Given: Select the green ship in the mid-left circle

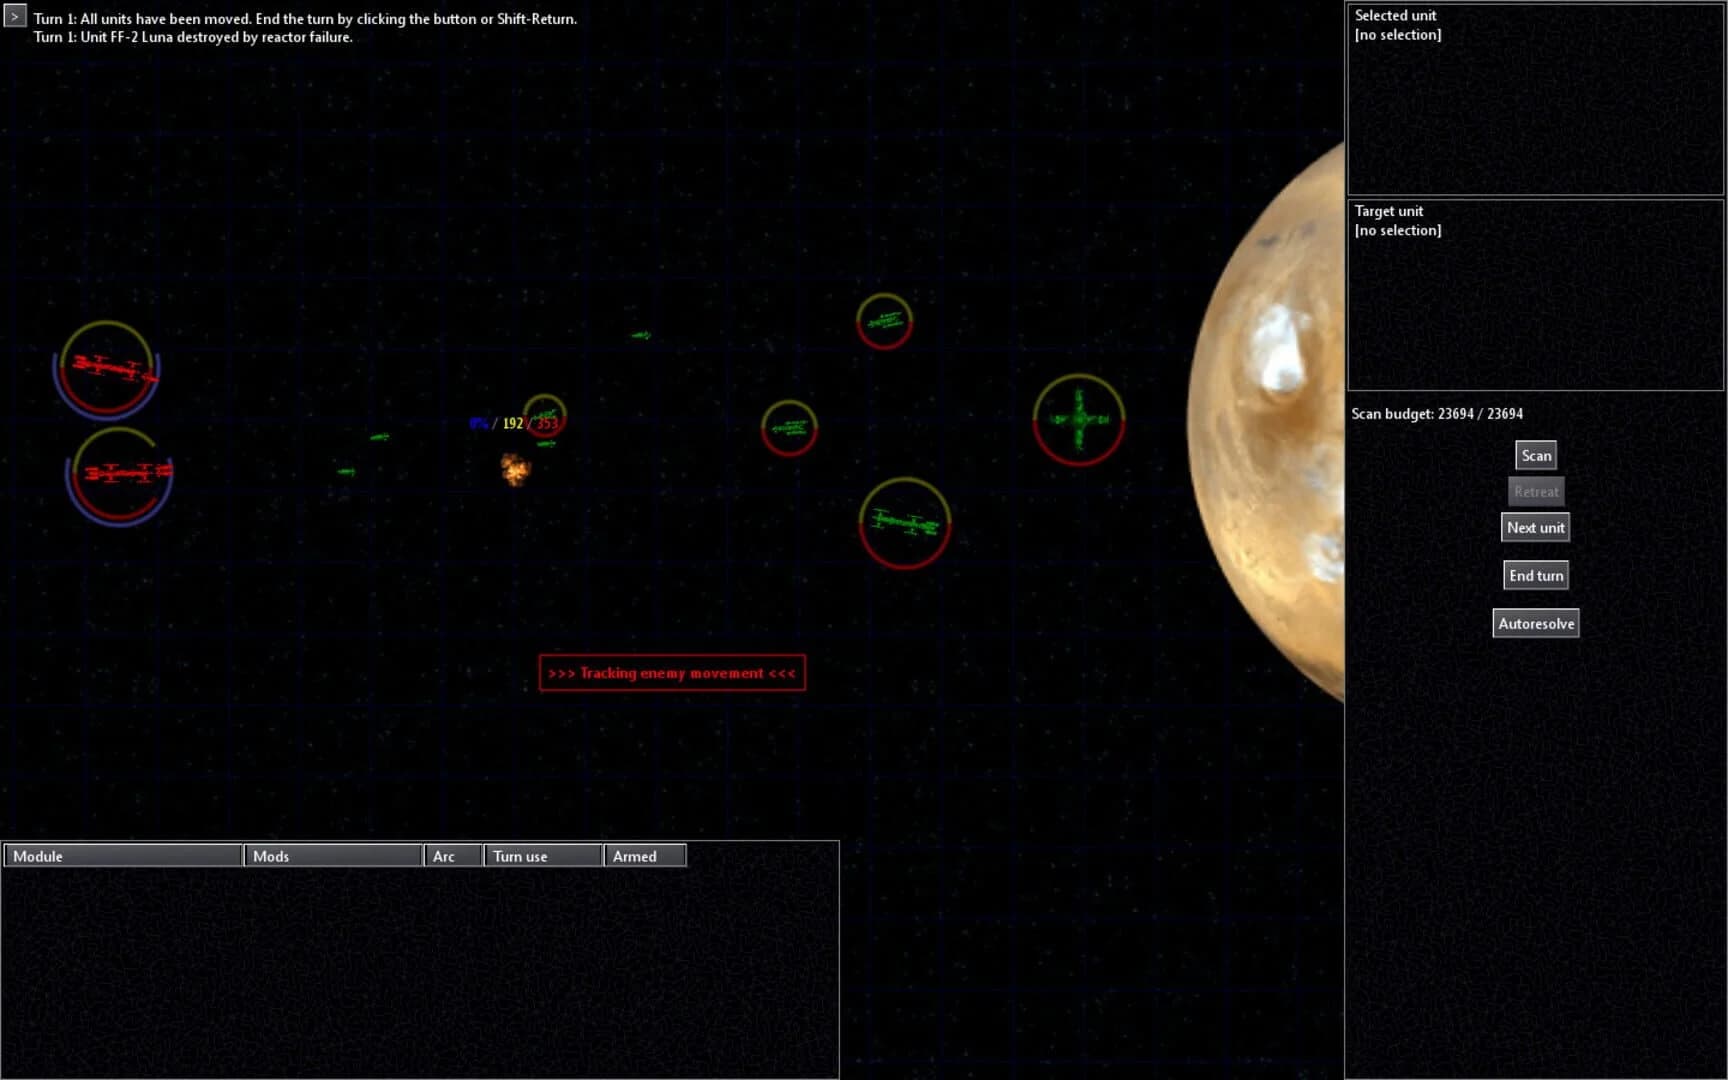Looking at the screenshot, I should pyautogui.click(x=789, y=428).
